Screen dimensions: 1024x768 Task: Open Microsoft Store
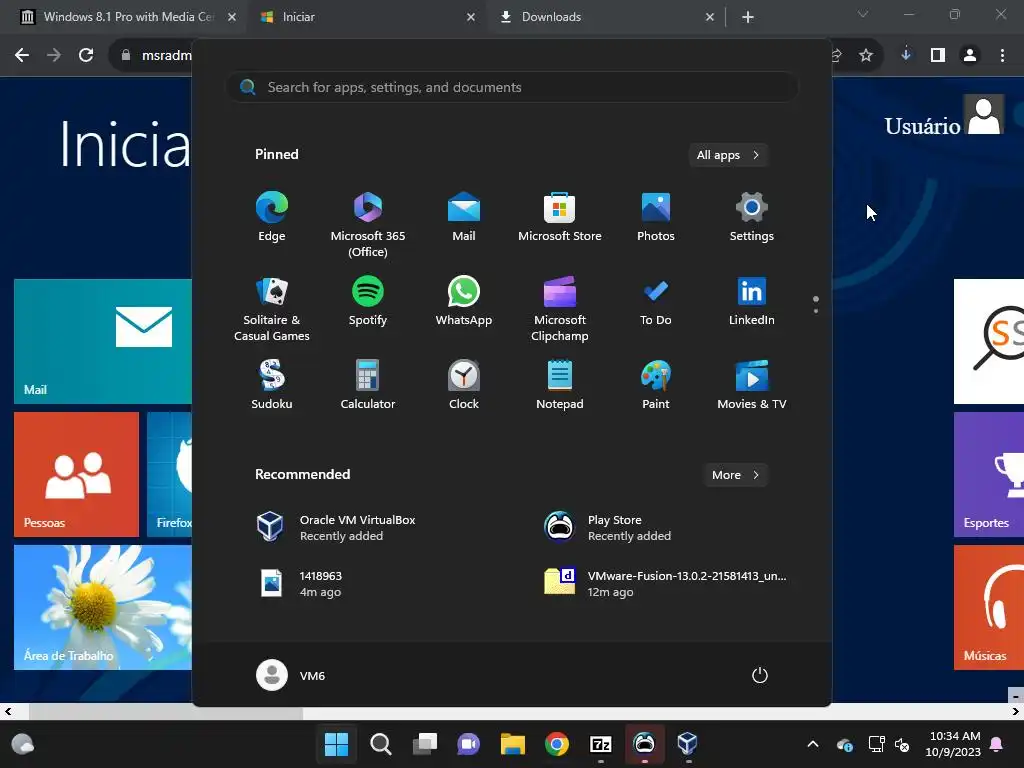point(560,217)
